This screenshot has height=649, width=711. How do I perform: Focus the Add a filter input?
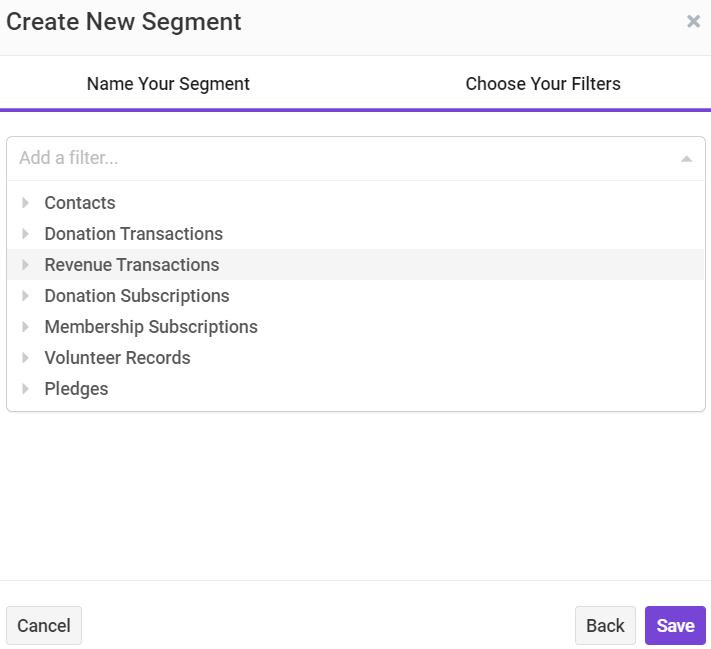click(x=345, y=158)
